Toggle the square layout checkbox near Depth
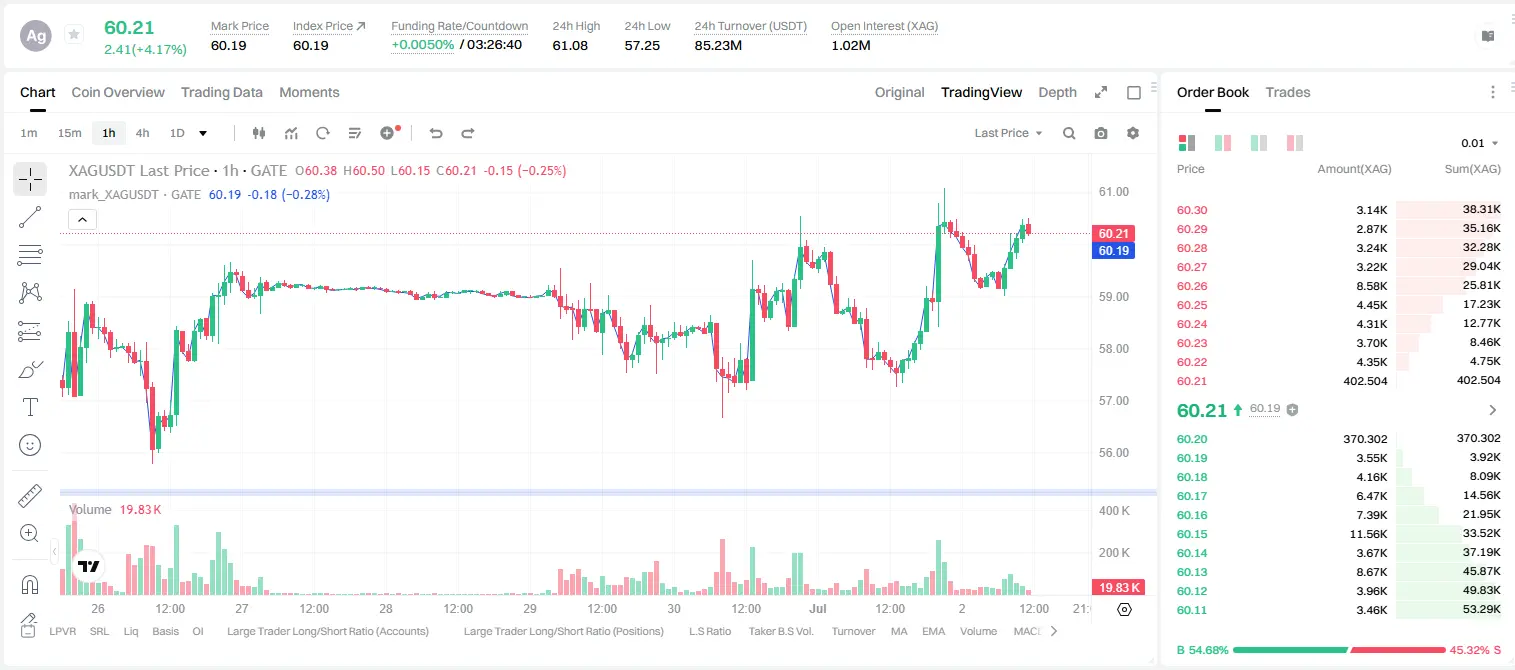The height and width of the screenshot is (670, 1515). 1134,93
